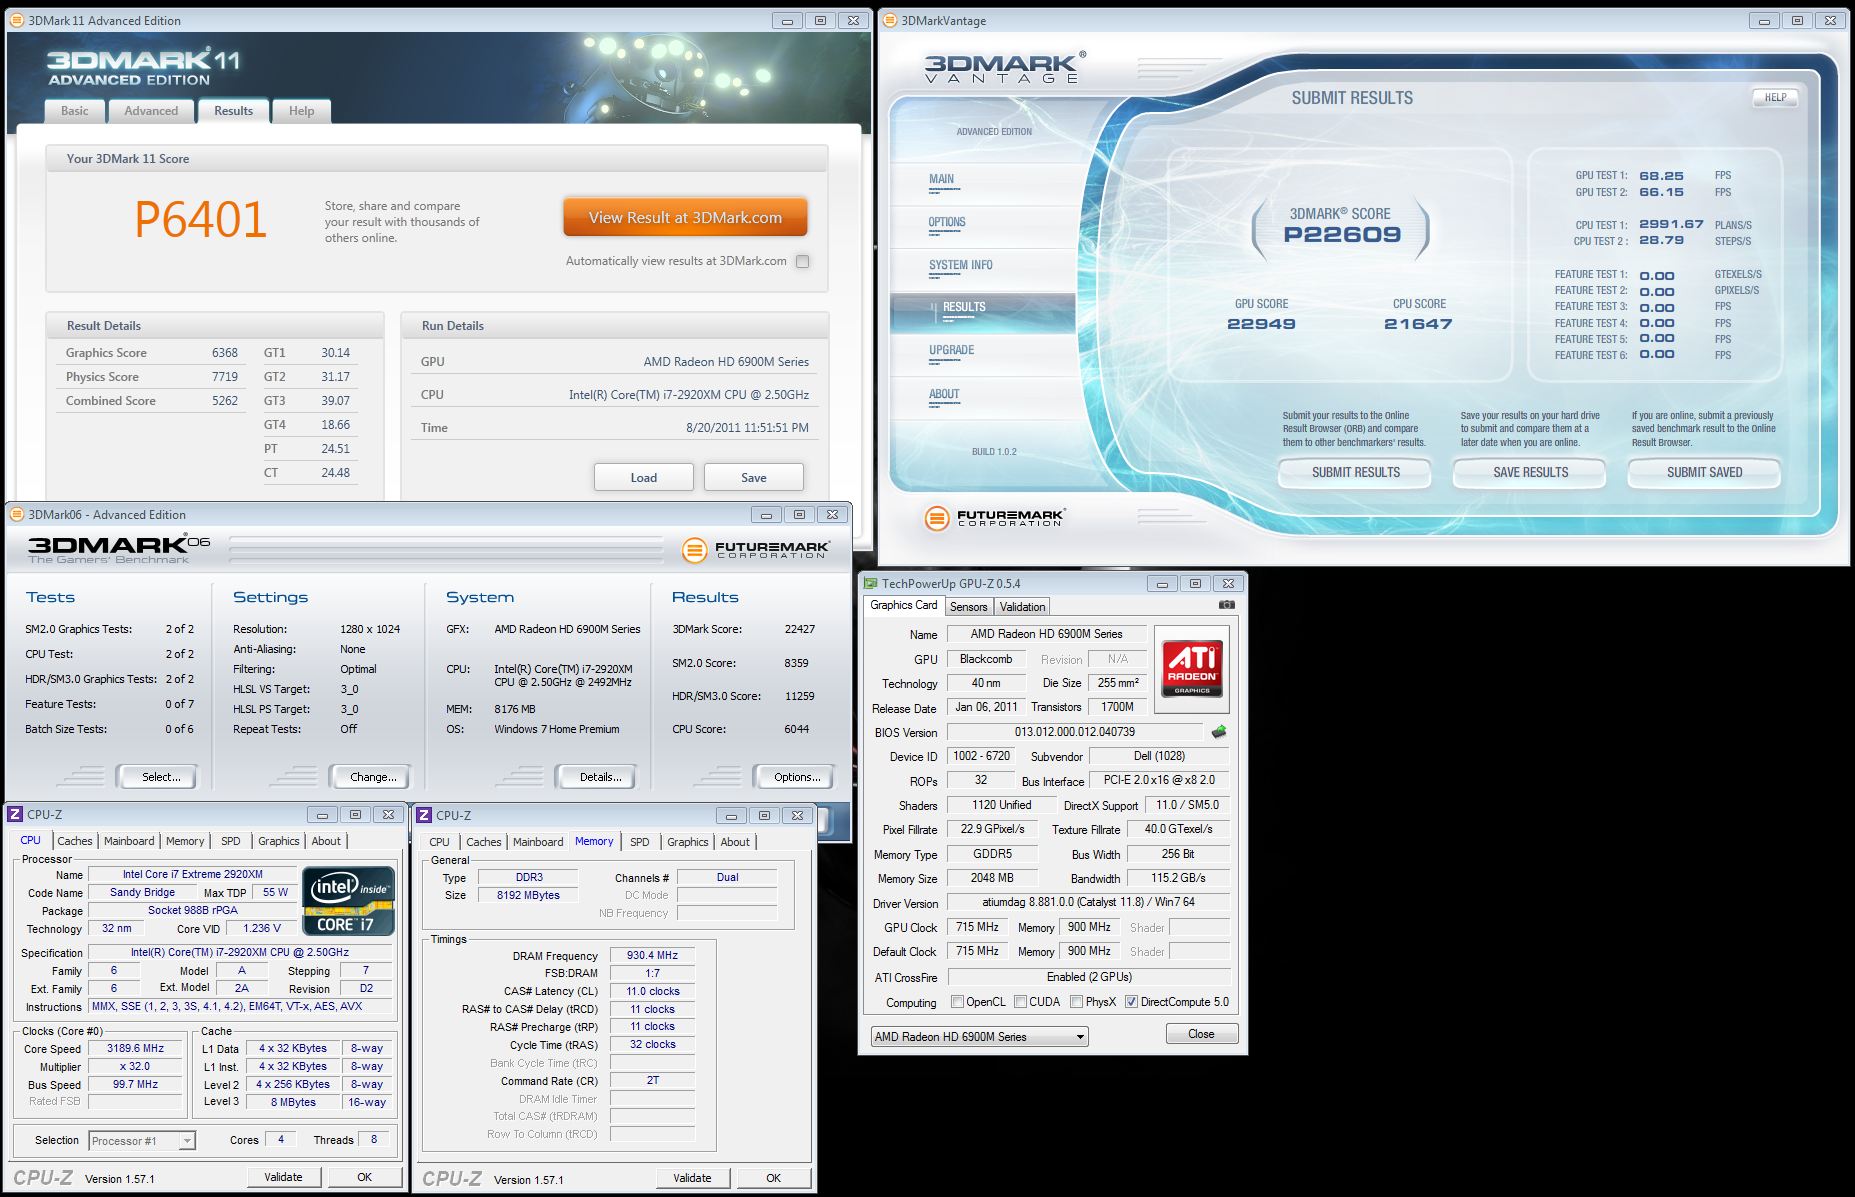The image size is (1855, 1197).
Task: Click the Intel Core i7 logo in CPU-Z
Action: click(349, 899)
